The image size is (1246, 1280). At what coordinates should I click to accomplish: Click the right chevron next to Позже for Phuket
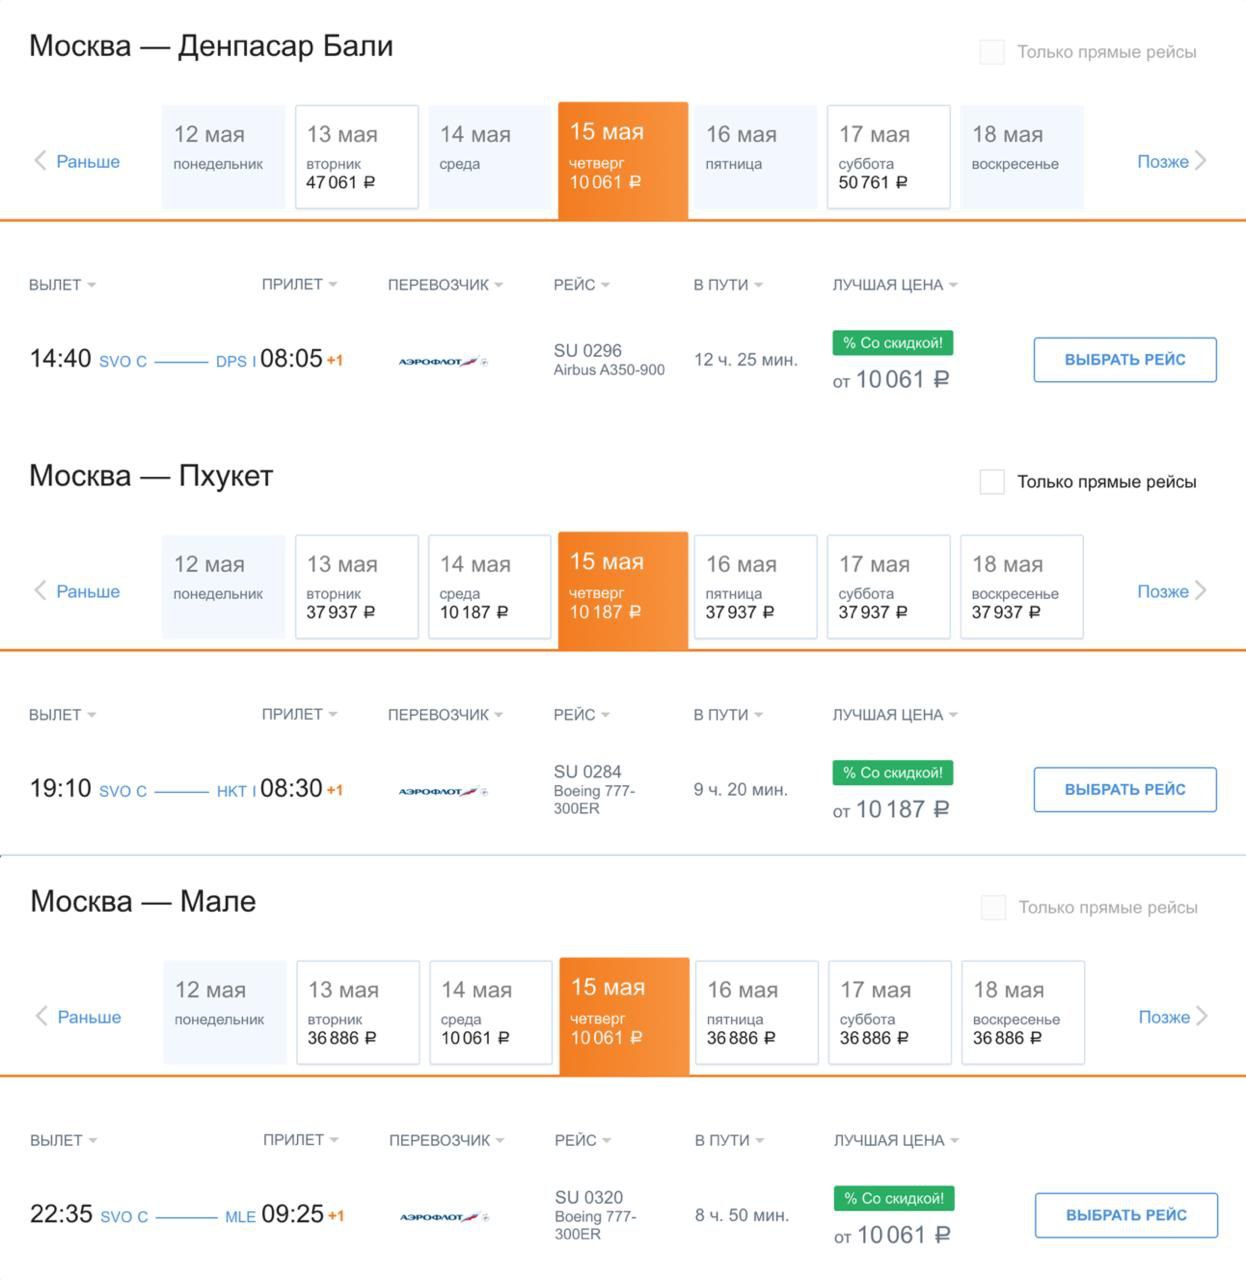(x=1201, y=591)
